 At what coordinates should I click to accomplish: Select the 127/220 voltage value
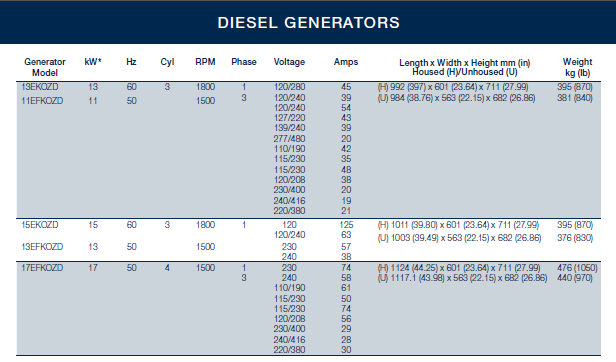point(290,118)
